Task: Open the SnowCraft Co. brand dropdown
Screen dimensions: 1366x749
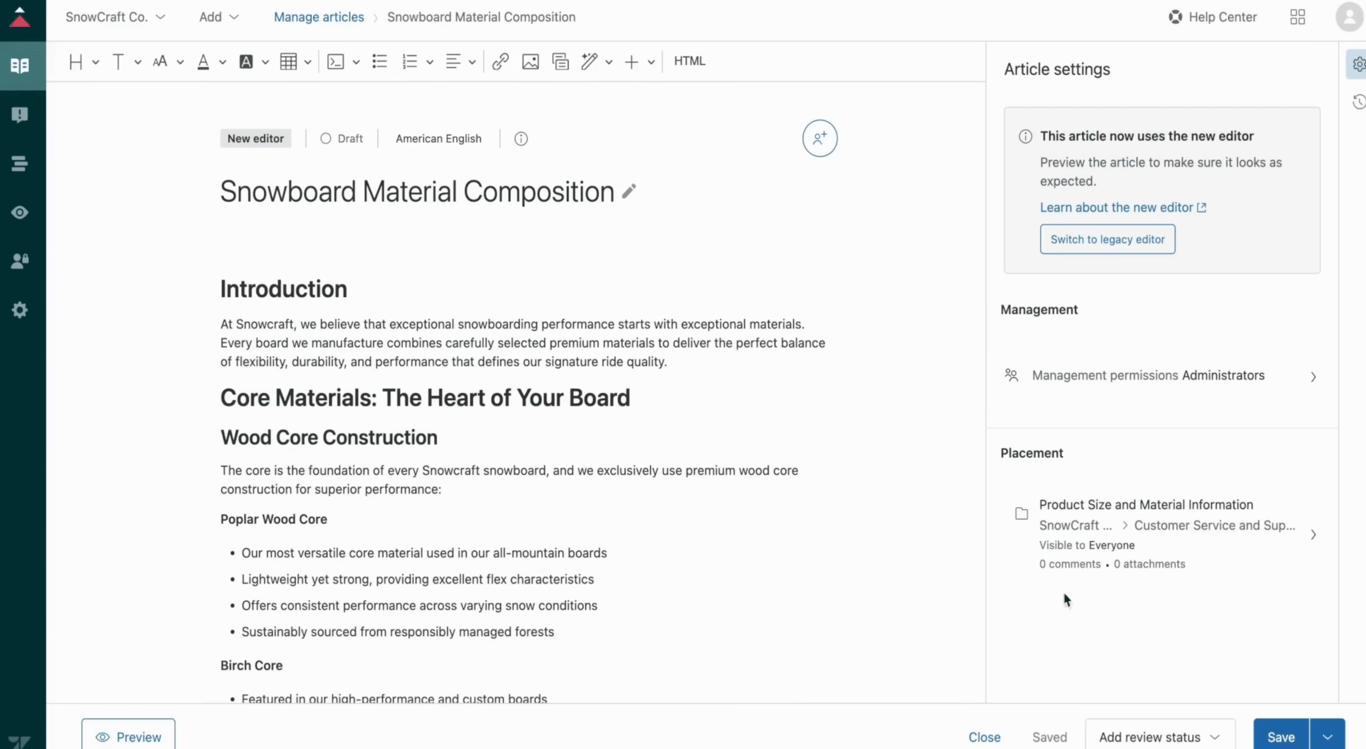Action: [x=115, y=17]
